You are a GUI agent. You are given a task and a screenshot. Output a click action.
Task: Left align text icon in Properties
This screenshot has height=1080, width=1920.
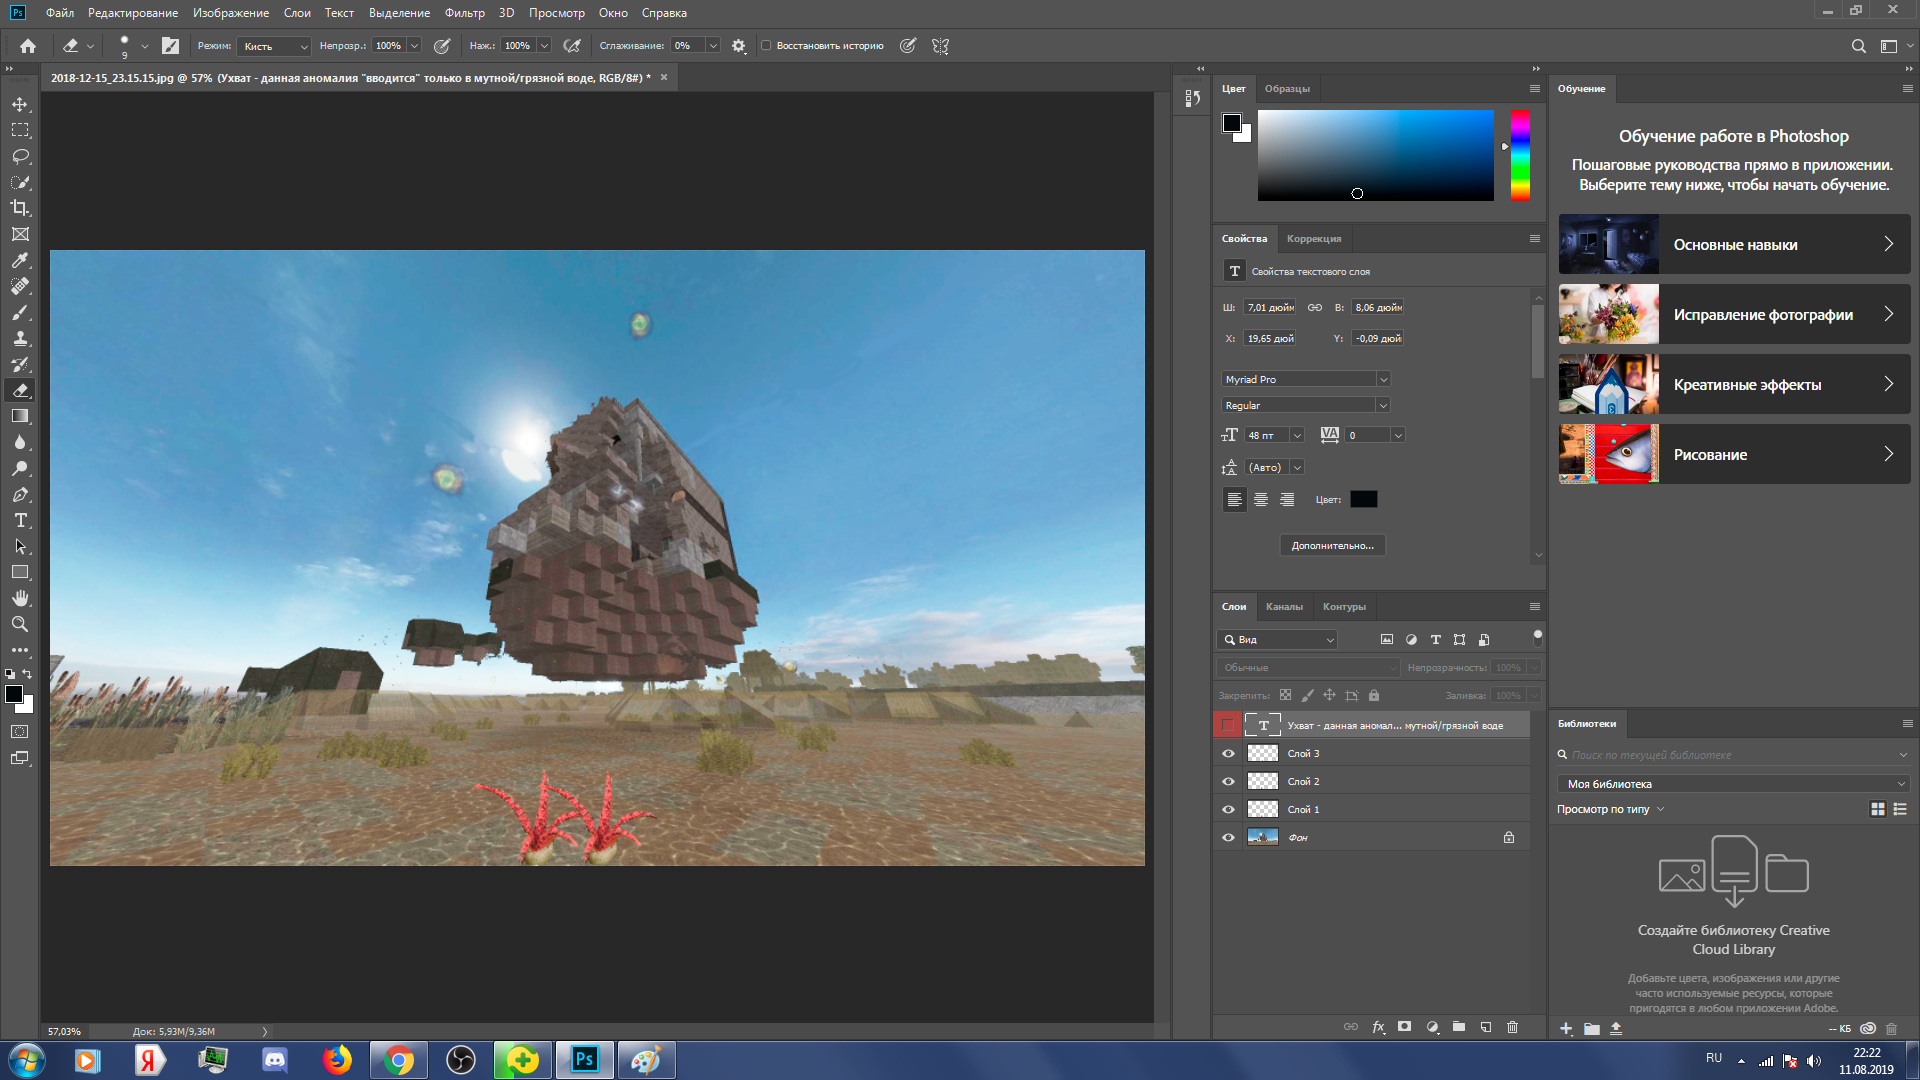point(1235,499)
